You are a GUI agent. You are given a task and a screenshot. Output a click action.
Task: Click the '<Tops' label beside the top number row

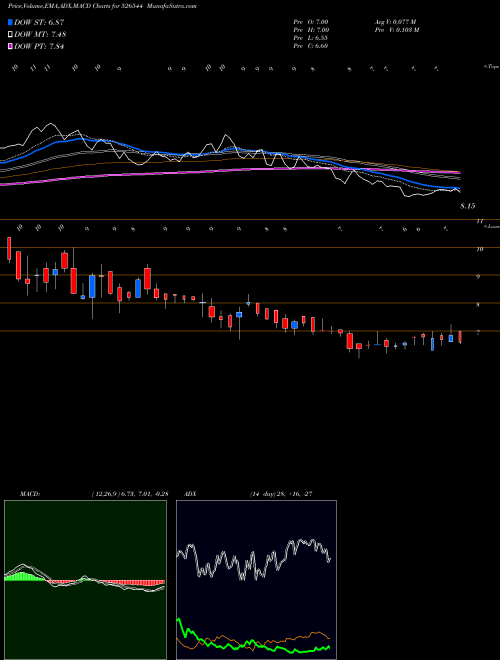point(491,67)
